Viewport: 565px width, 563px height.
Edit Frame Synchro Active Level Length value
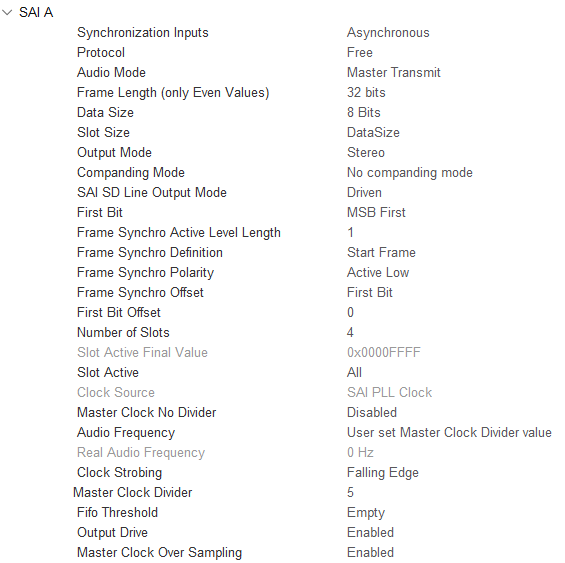[x=350, y=232]
